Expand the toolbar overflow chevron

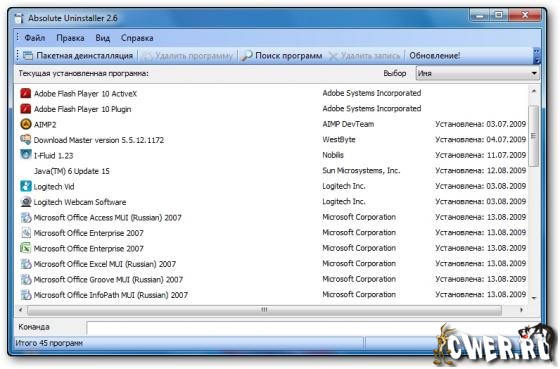[536, 56]
